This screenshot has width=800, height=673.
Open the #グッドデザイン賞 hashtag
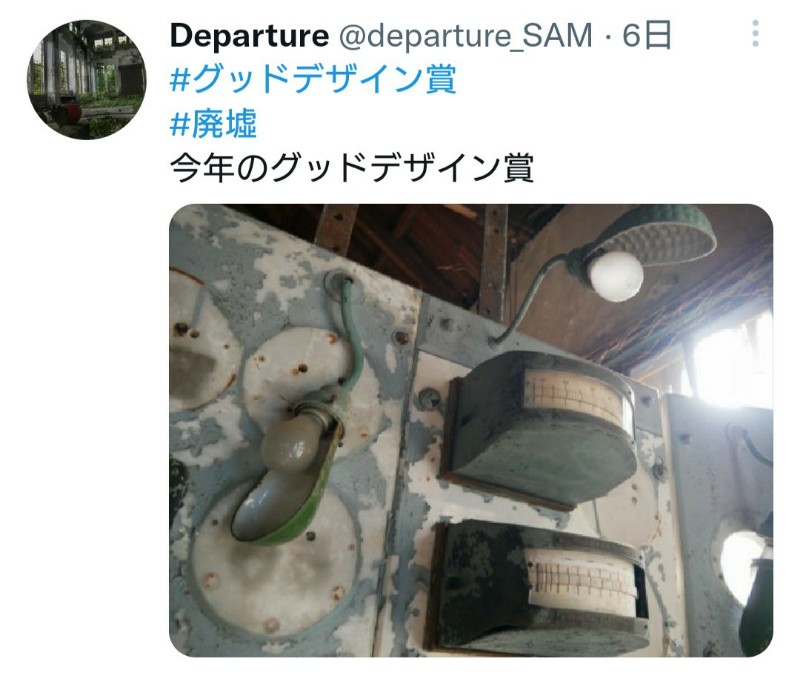[x=313, y=79]
